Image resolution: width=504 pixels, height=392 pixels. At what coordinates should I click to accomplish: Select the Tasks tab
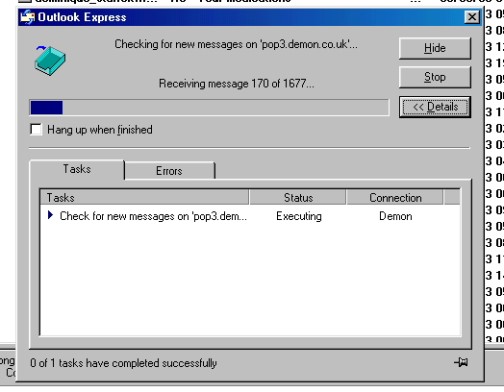77,169
